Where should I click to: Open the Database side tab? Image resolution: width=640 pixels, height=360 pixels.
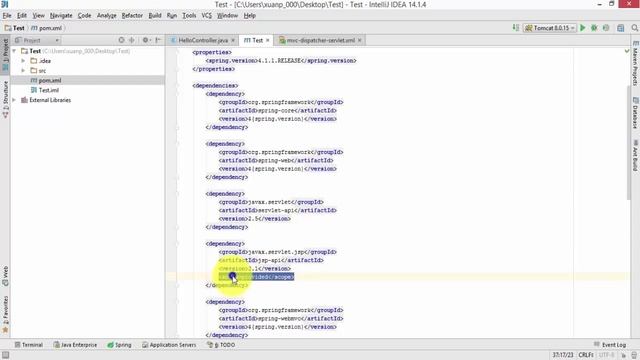[x=635, y=113]
